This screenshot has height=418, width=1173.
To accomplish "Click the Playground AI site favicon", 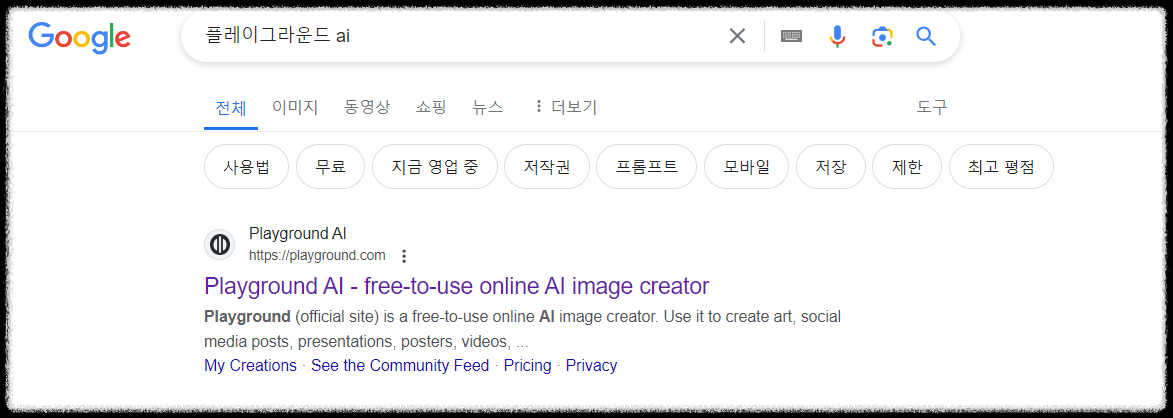I will (x=219, y=245).
